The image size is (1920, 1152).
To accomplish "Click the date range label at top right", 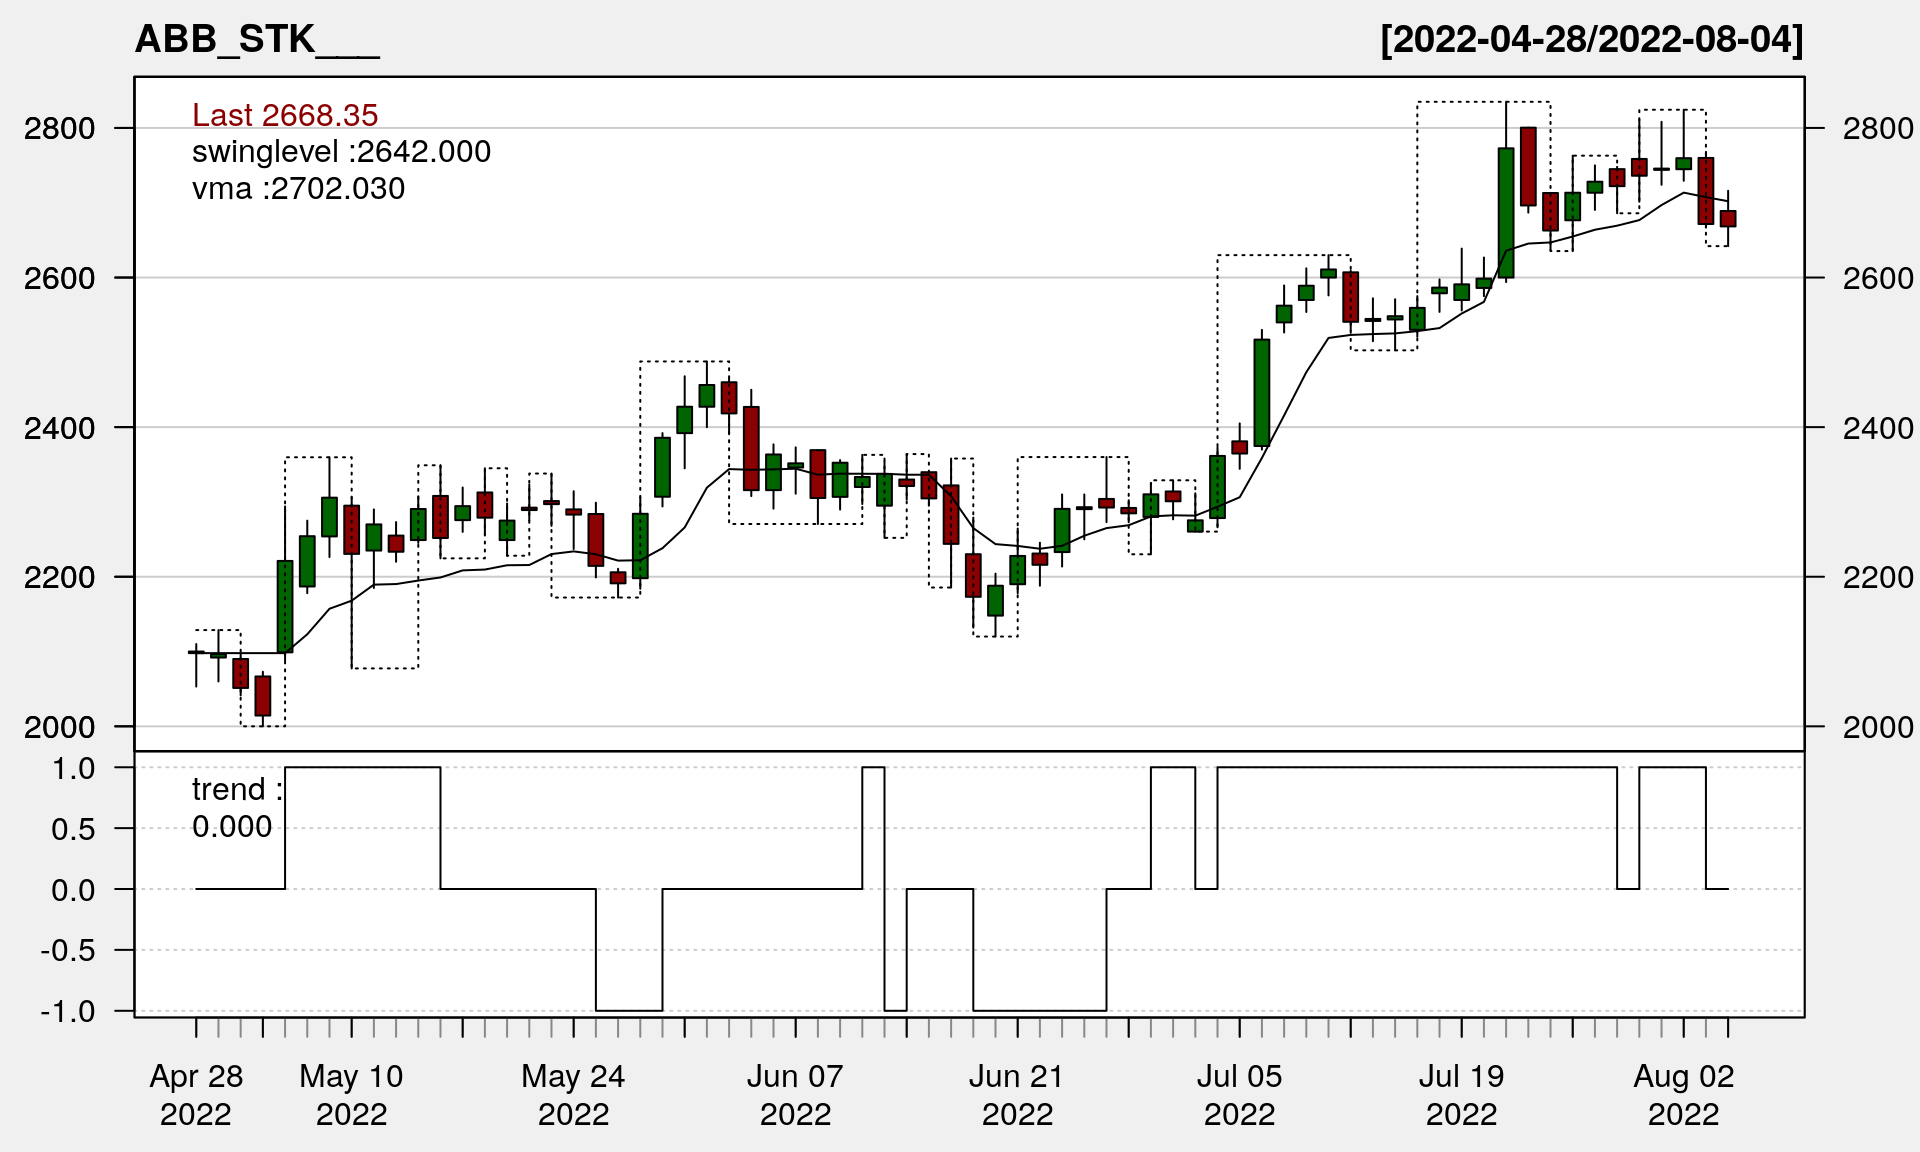I will (x=1591, y=40).
